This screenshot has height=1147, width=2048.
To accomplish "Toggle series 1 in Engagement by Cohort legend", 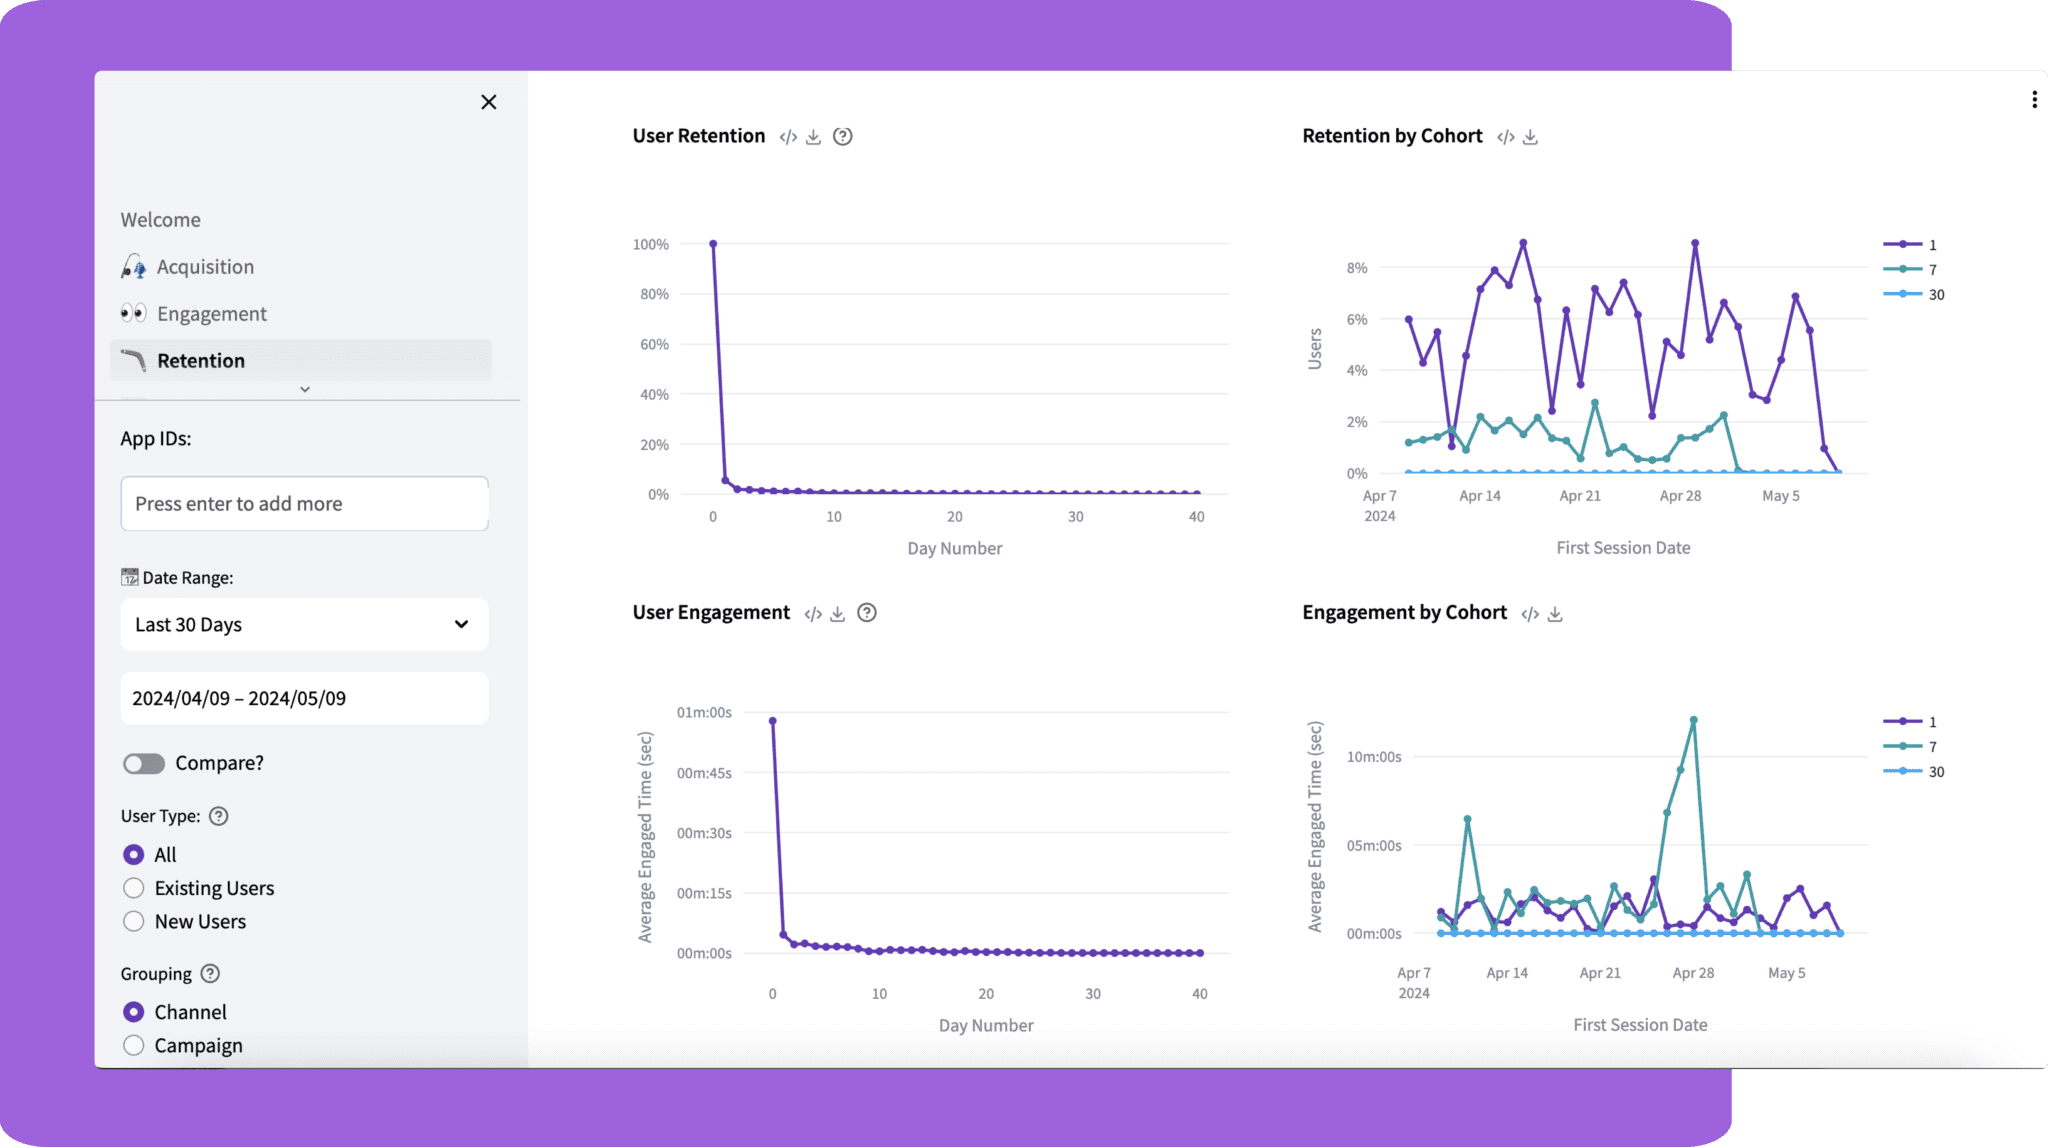I will (x=1911, y=722).
